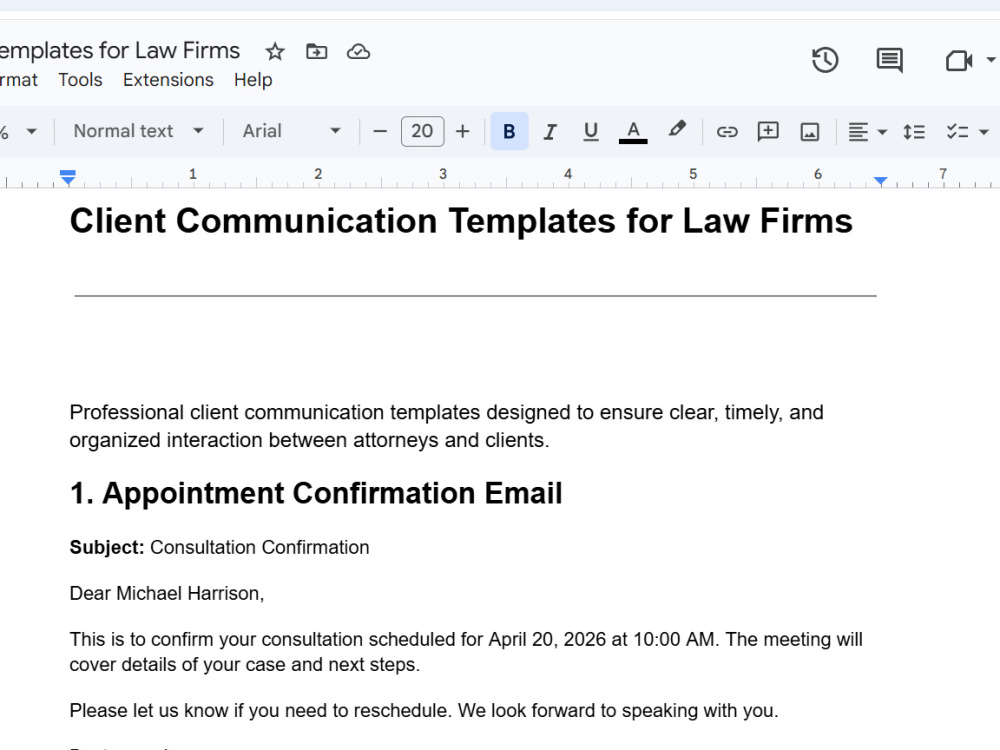This screenshot has height=750, width=1000.
Task: Open the Extensions menu
Action: pyautogui.click(x=168, y=80)
